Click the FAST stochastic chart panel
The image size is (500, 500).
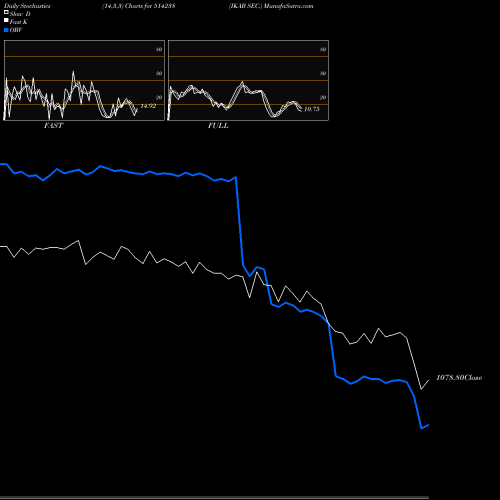click(84, 80)
